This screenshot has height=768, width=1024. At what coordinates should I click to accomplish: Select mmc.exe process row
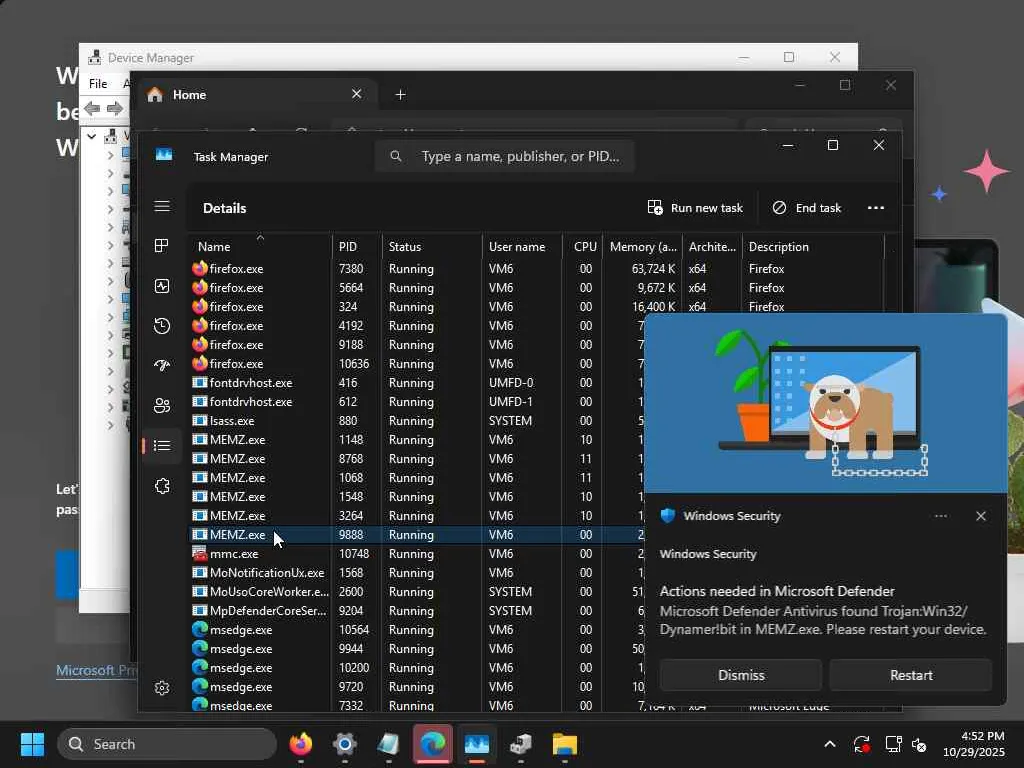[x=417, y=554]
